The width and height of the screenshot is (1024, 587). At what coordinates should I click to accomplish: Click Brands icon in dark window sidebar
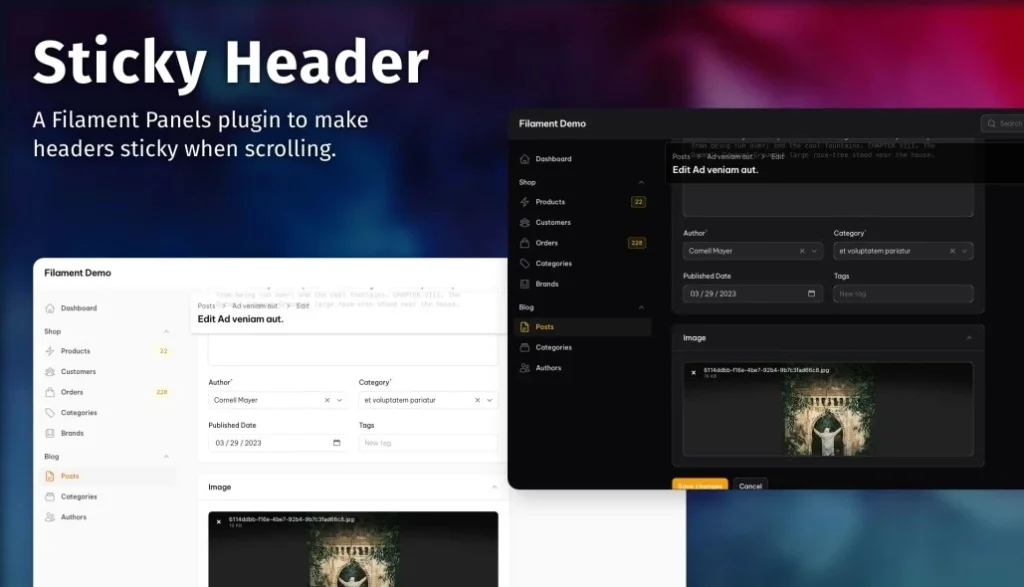524,284
